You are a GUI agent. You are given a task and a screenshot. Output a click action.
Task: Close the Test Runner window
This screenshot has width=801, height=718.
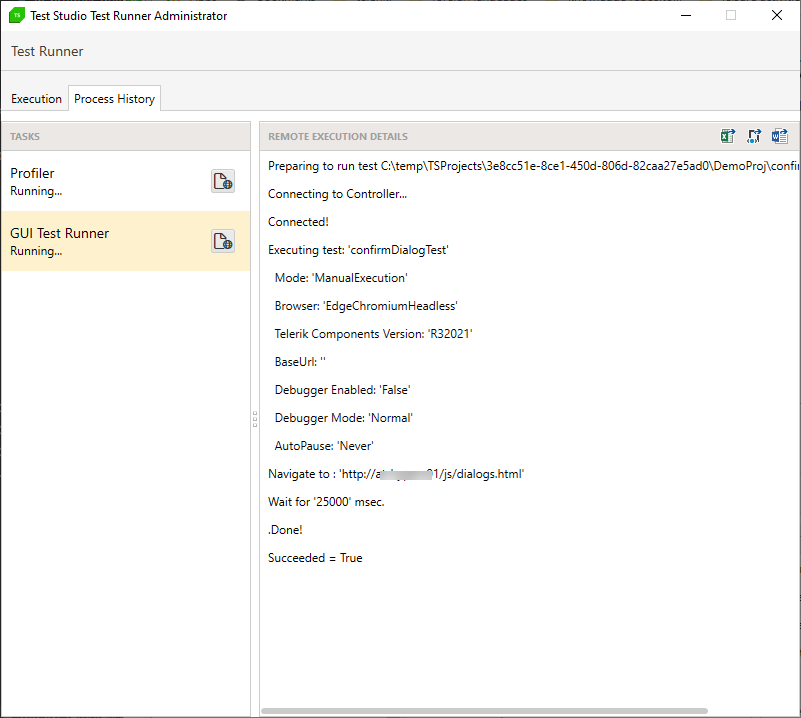(776, 15)
